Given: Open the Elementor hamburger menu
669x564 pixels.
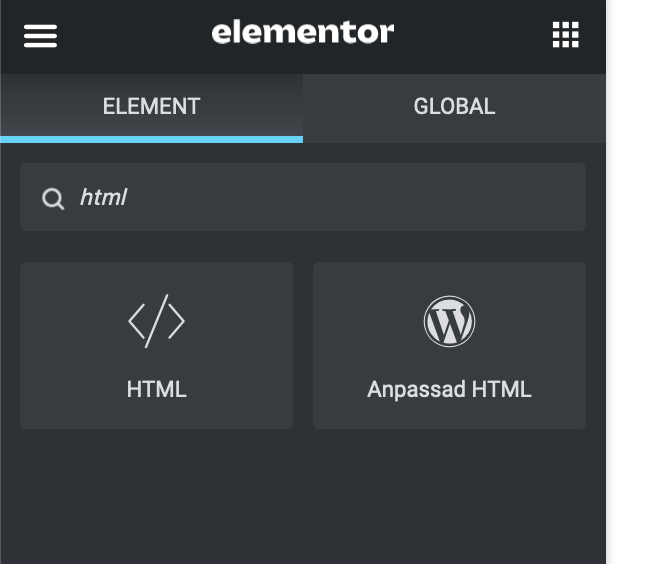Looking at the screenshot, I should pos(40,36).
